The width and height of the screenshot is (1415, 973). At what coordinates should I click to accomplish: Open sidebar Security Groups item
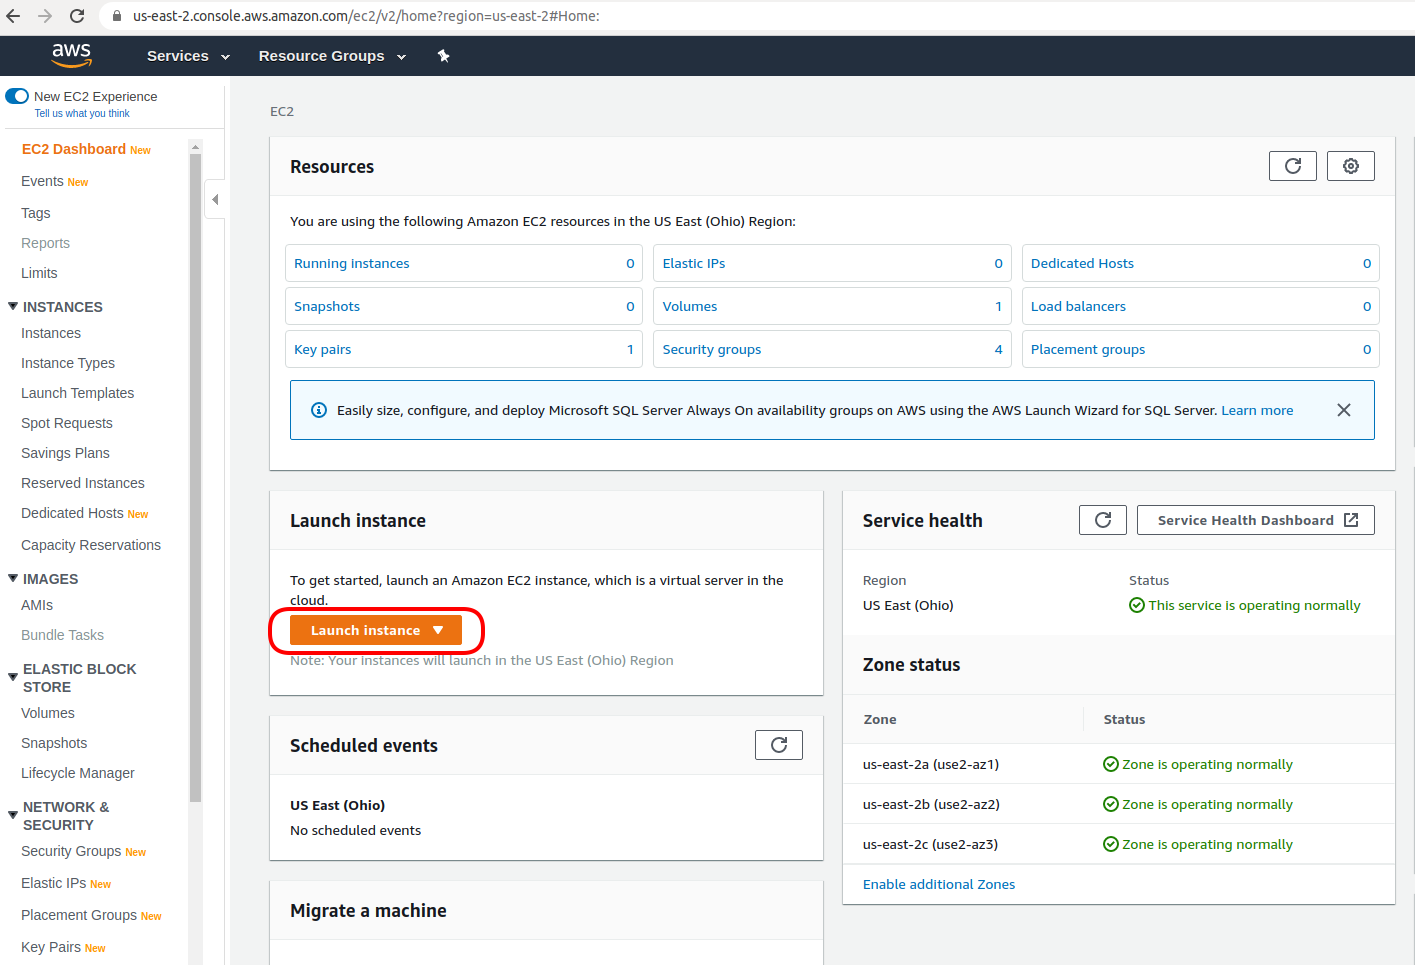point(71,851)
